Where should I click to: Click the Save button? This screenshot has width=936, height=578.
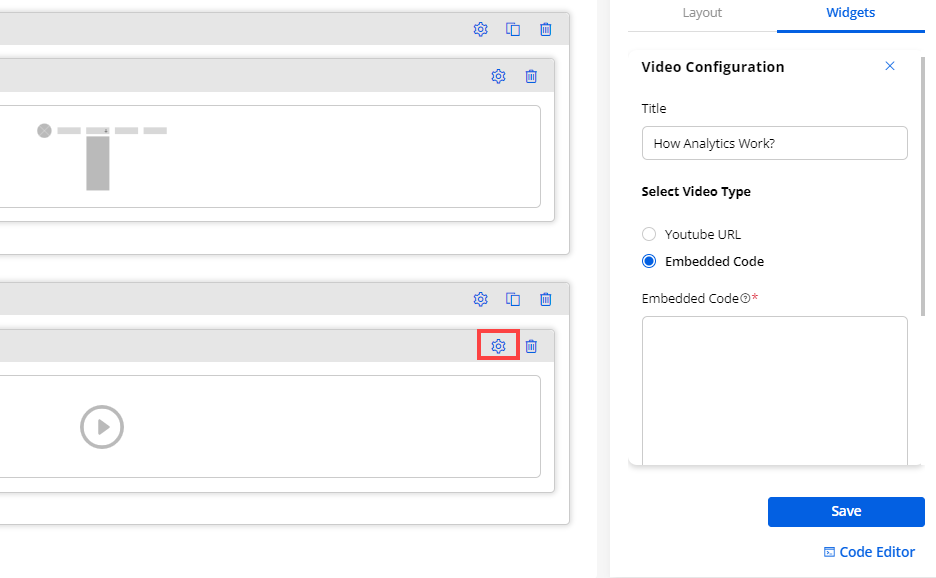click(846, 511)
